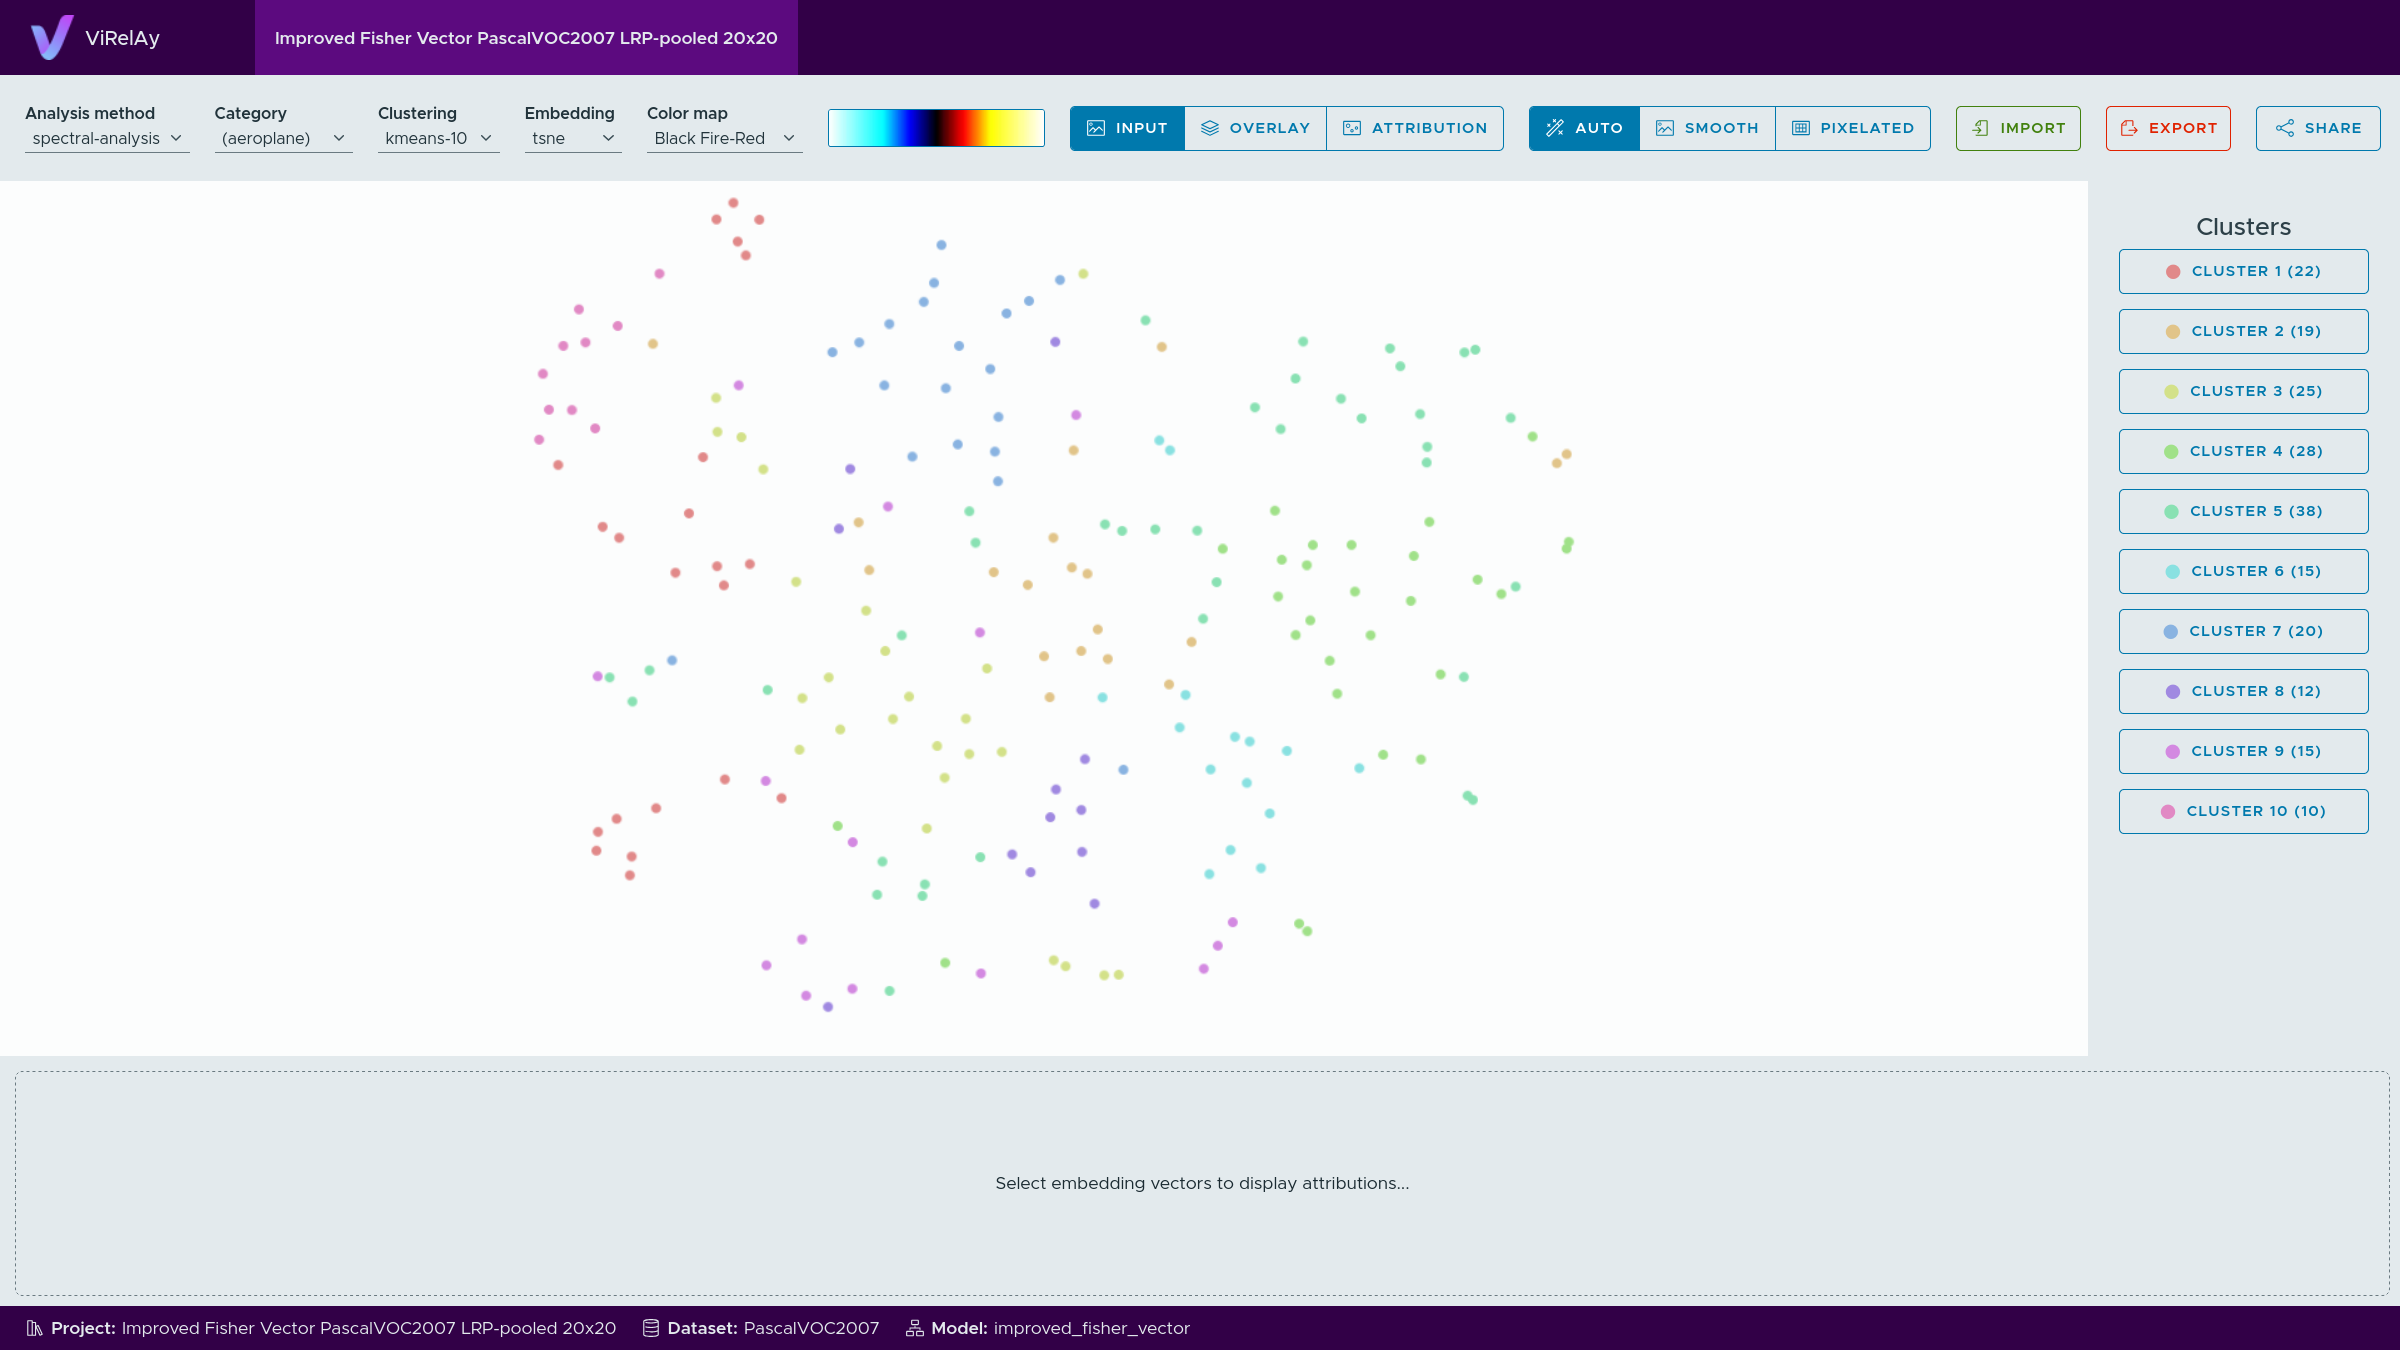Click the Export arrow icon
Image resolution: width=2400 pixels, height=1350 pixels.
click(x=2129, y=128)
